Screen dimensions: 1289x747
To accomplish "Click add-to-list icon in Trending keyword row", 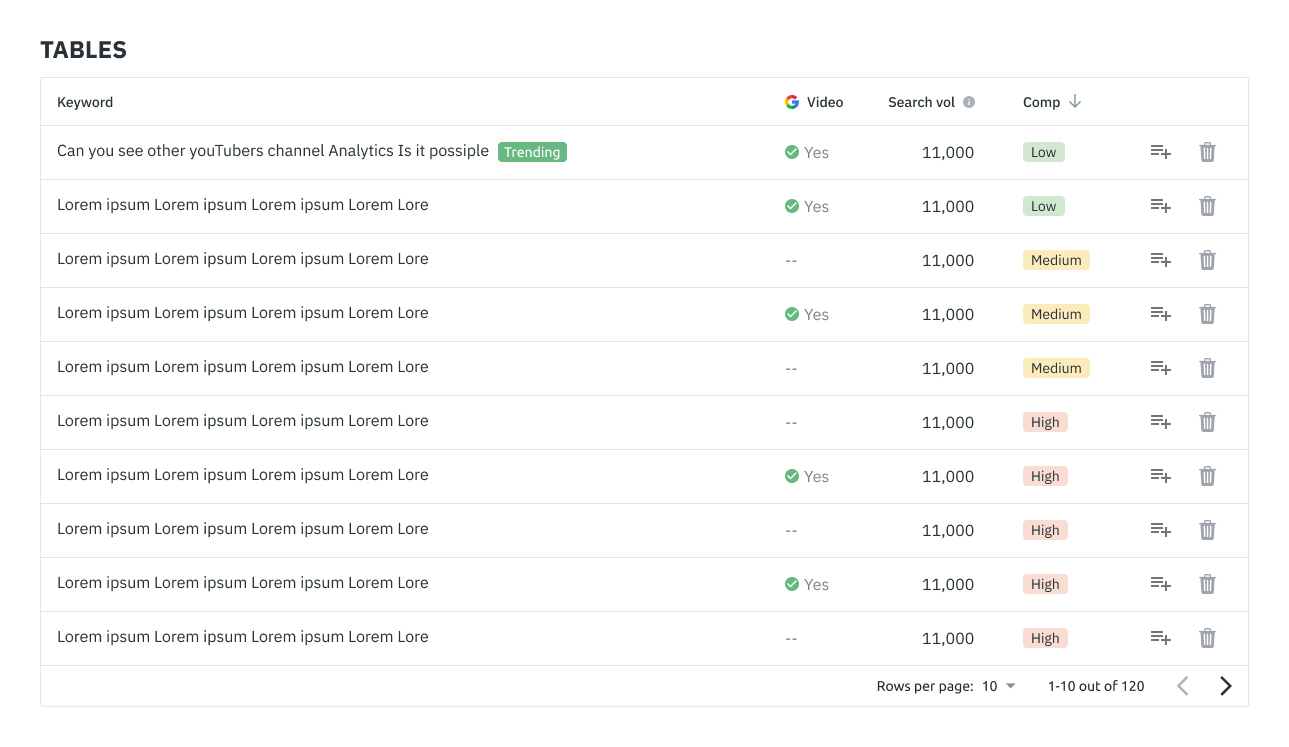I will click(x=1160, y=152).
